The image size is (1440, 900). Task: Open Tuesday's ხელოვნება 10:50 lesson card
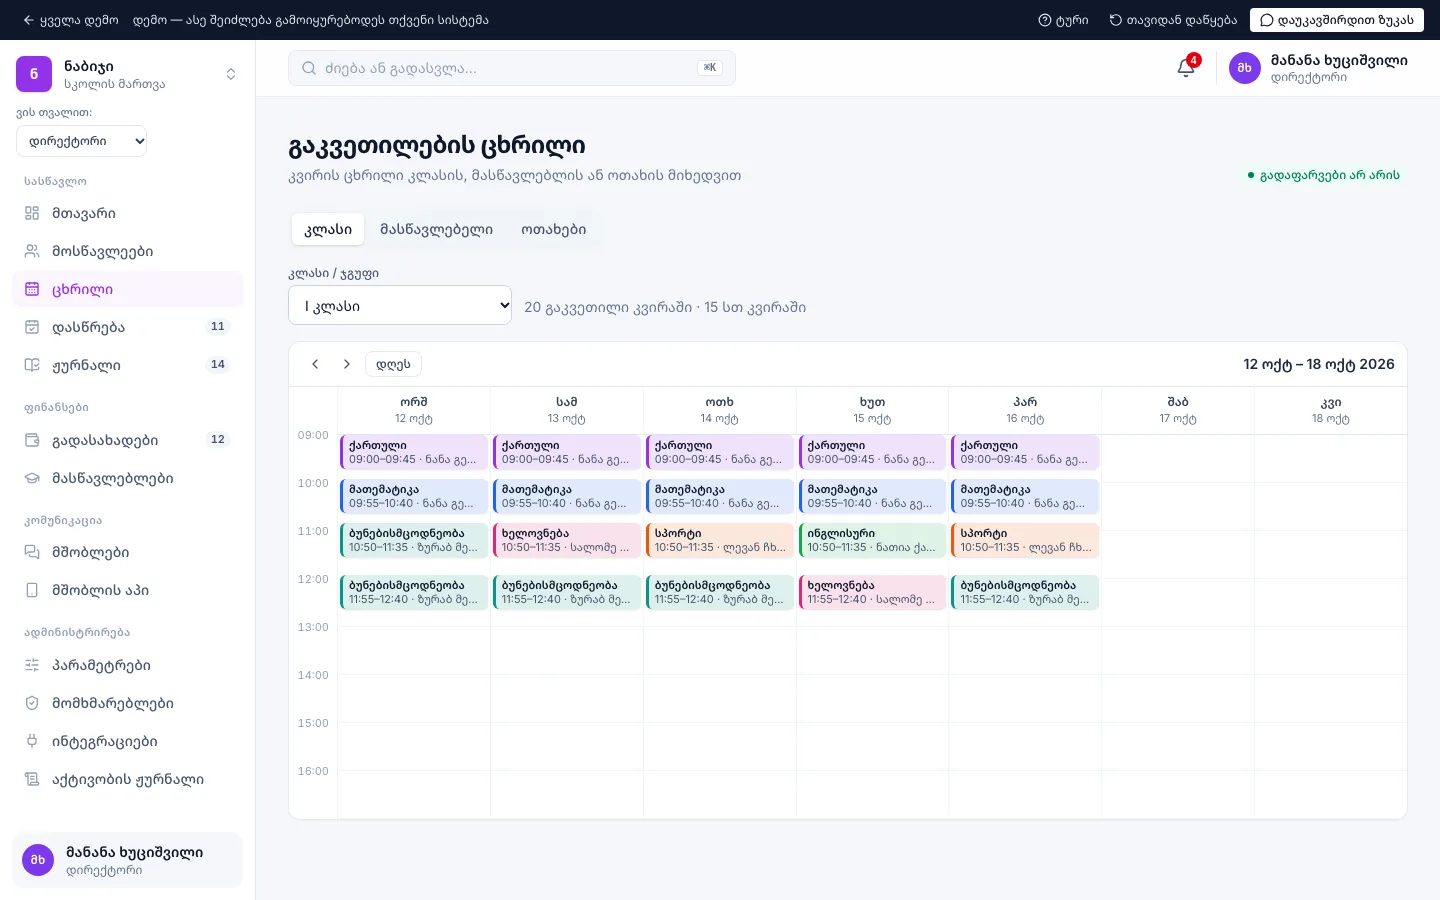[567, 540]
